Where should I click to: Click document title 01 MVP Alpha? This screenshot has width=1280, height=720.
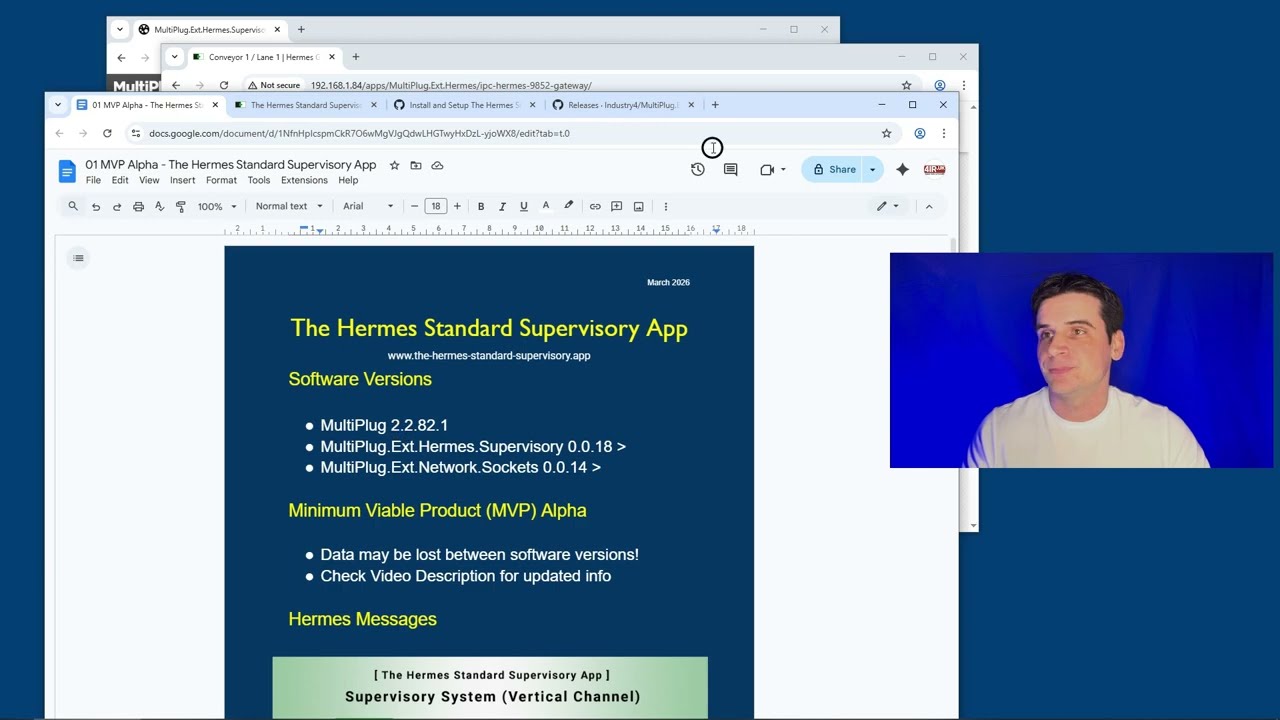click(x=230, y=165)
